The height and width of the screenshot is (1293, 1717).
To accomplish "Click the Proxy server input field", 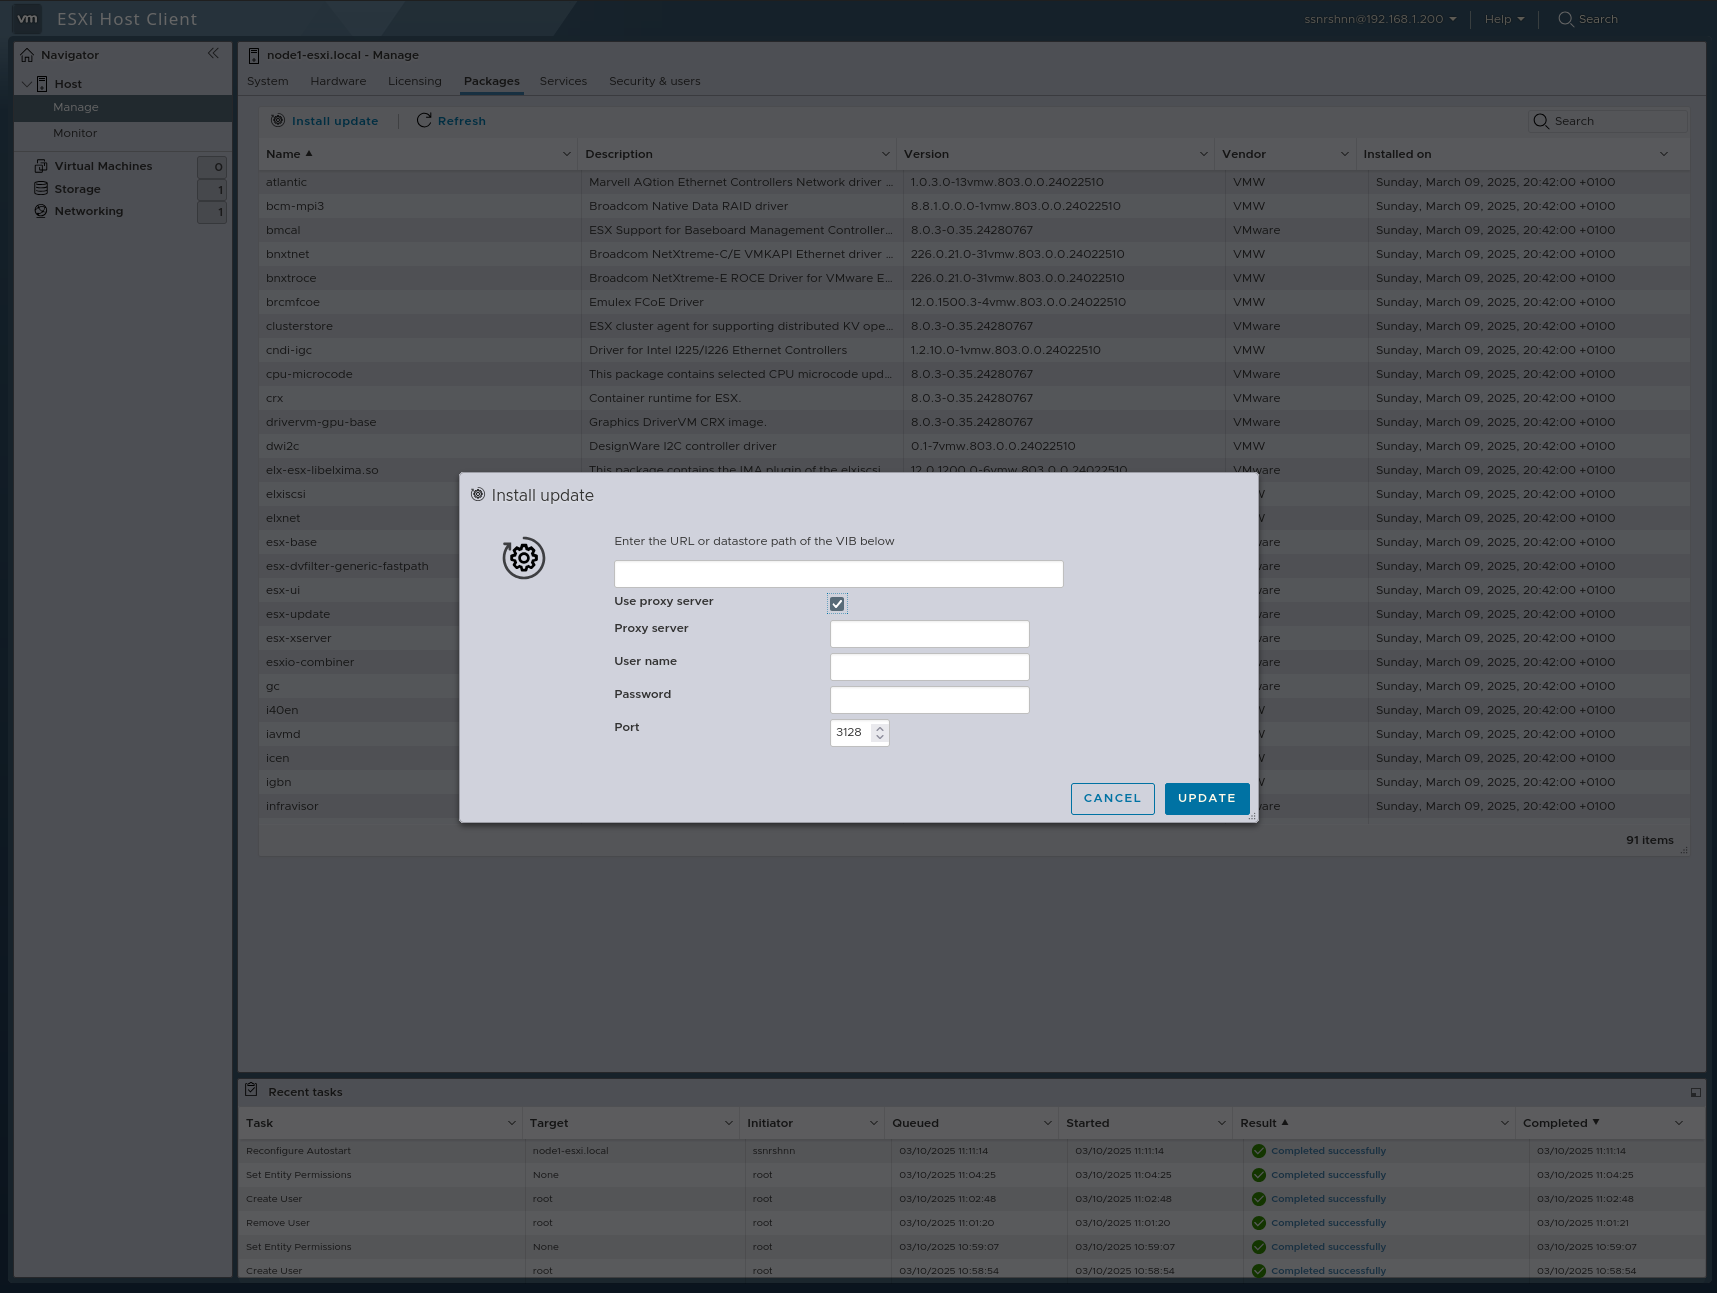I will click(x=928, y=633).
